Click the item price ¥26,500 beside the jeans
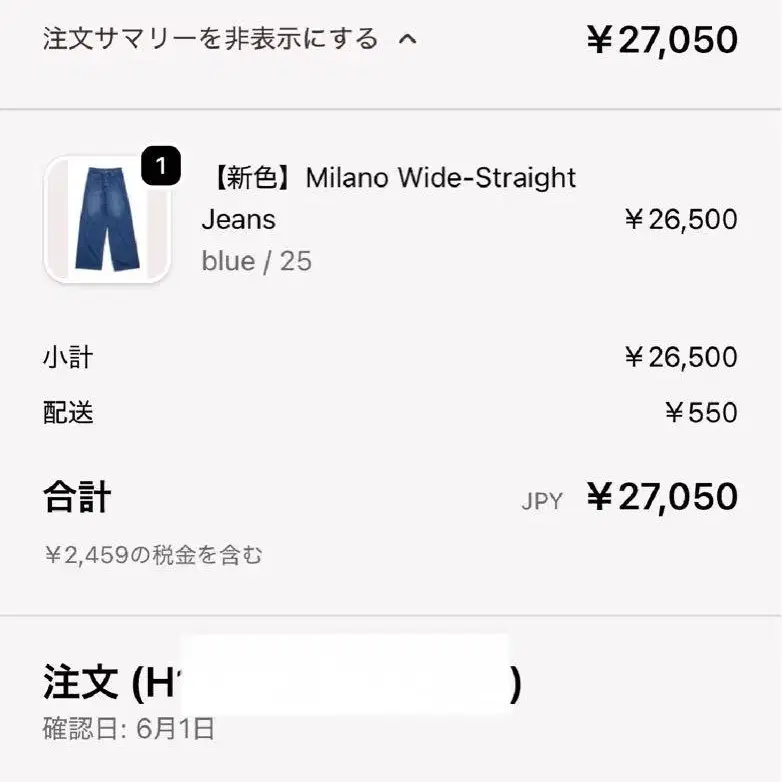 [x=680, y=220]
